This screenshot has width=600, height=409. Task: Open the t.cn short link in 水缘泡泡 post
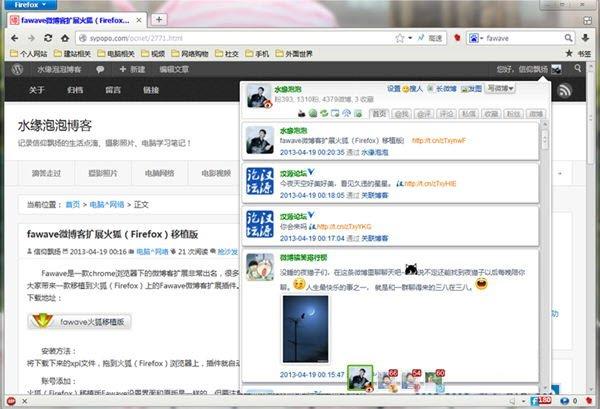pyautogui.click(x=439, y=140)
